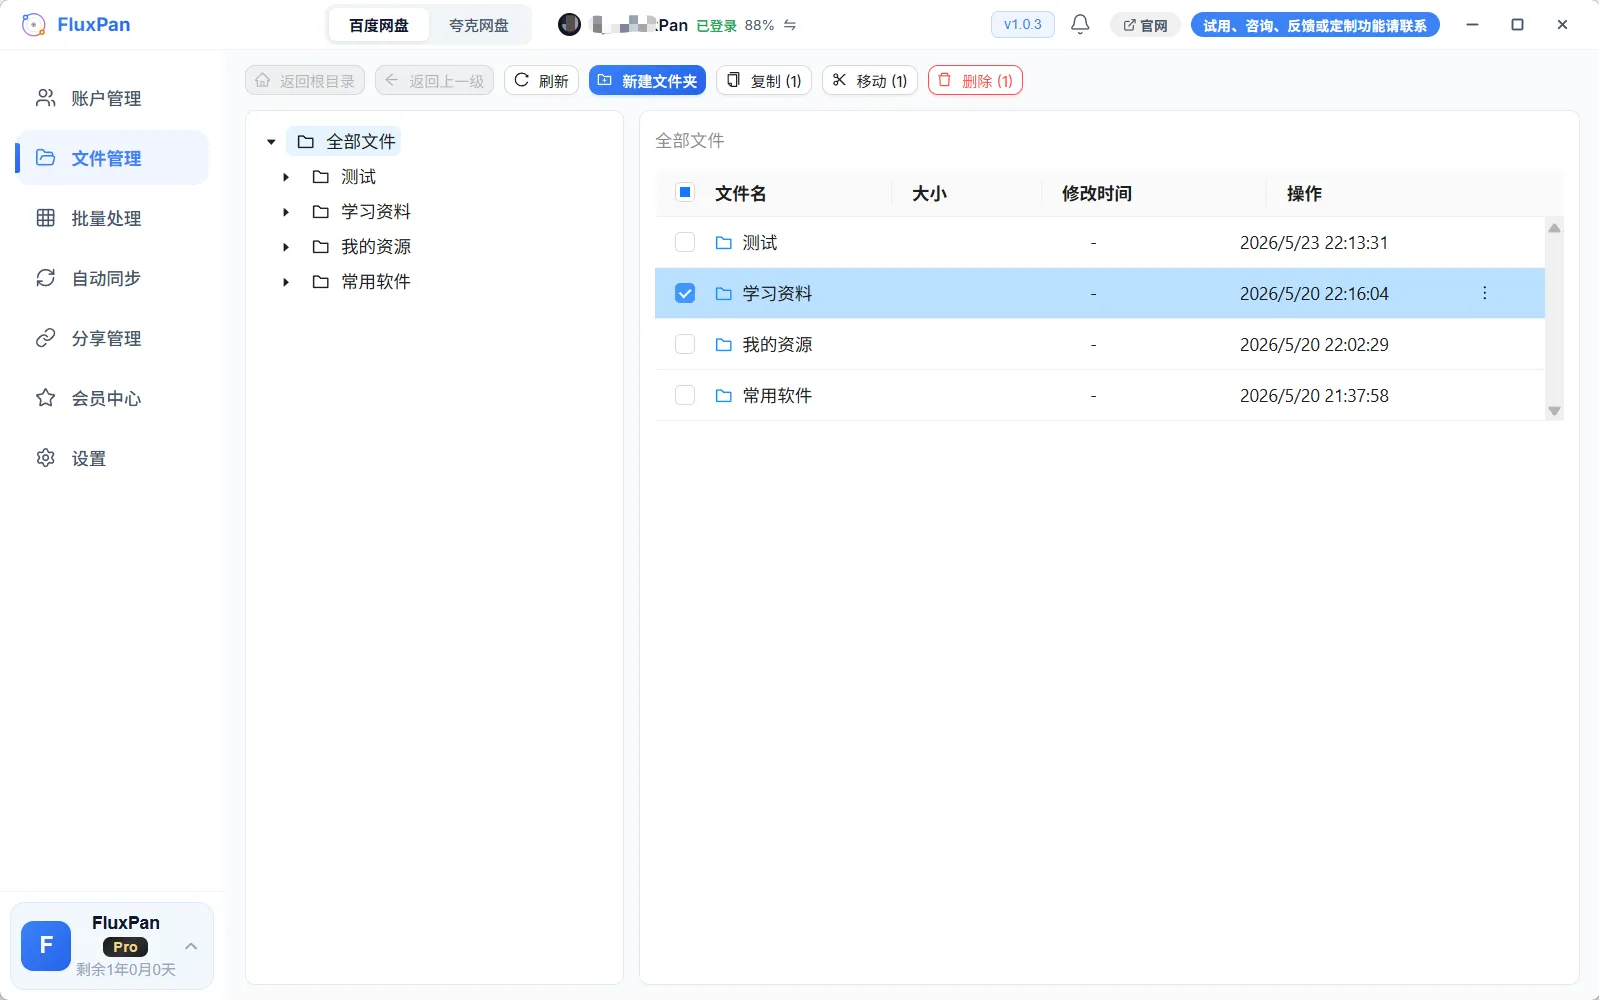Check the 测试 folder checkbox
This screenshot has width=1599, height=1000.
click(x=685, y=242)
